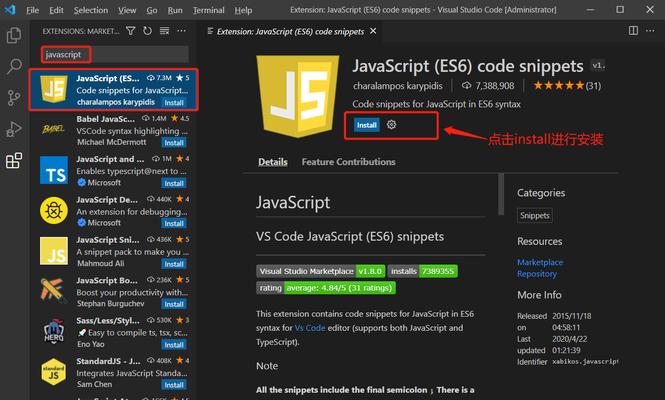The width and height of the screenshot is (665, 400).
Task: Open the Help menu
Action: pos(243,10)
